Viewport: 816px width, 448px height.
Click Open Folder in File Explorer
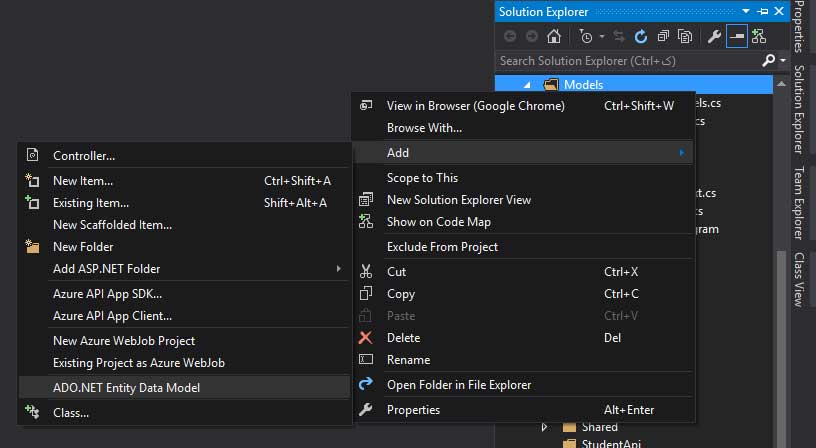[x=458, y=385]
